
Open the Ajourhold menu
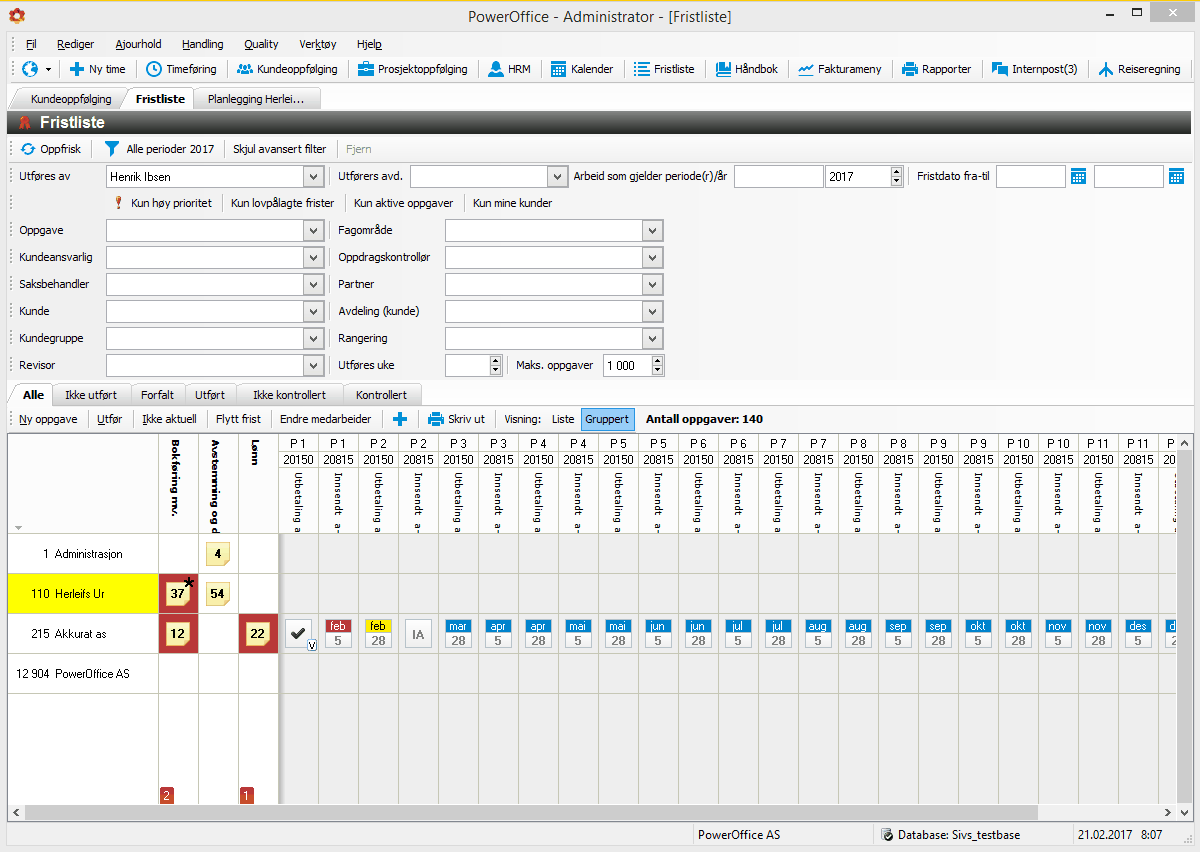point(138,44)
